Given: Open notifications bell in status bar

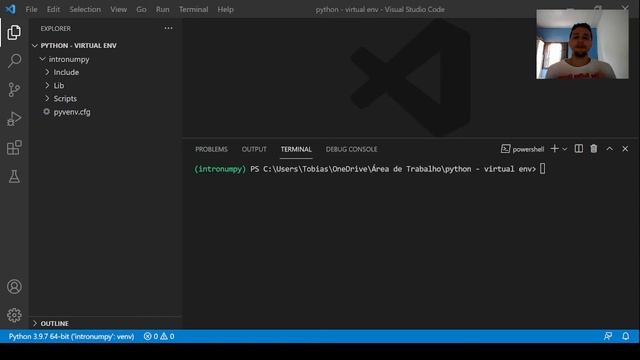Looking at the screenshot, I should [625, 336].
